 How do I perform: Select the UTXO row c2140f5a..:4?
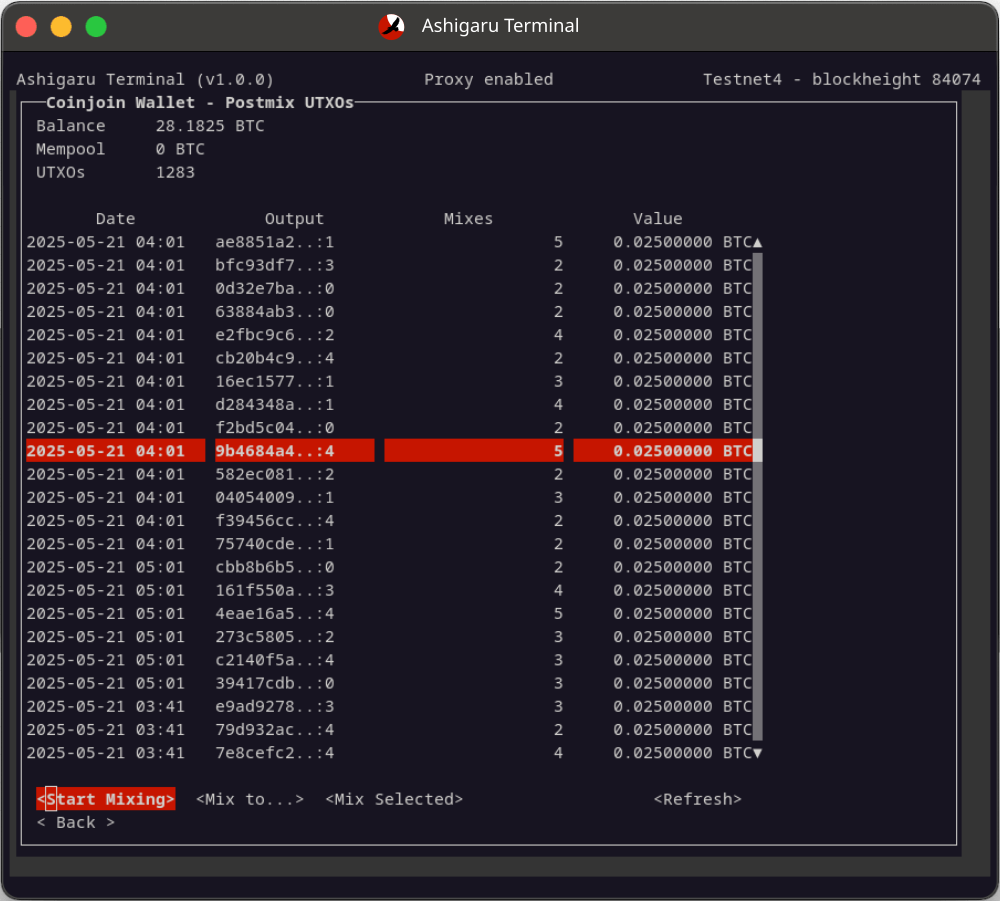click(390, 660)
